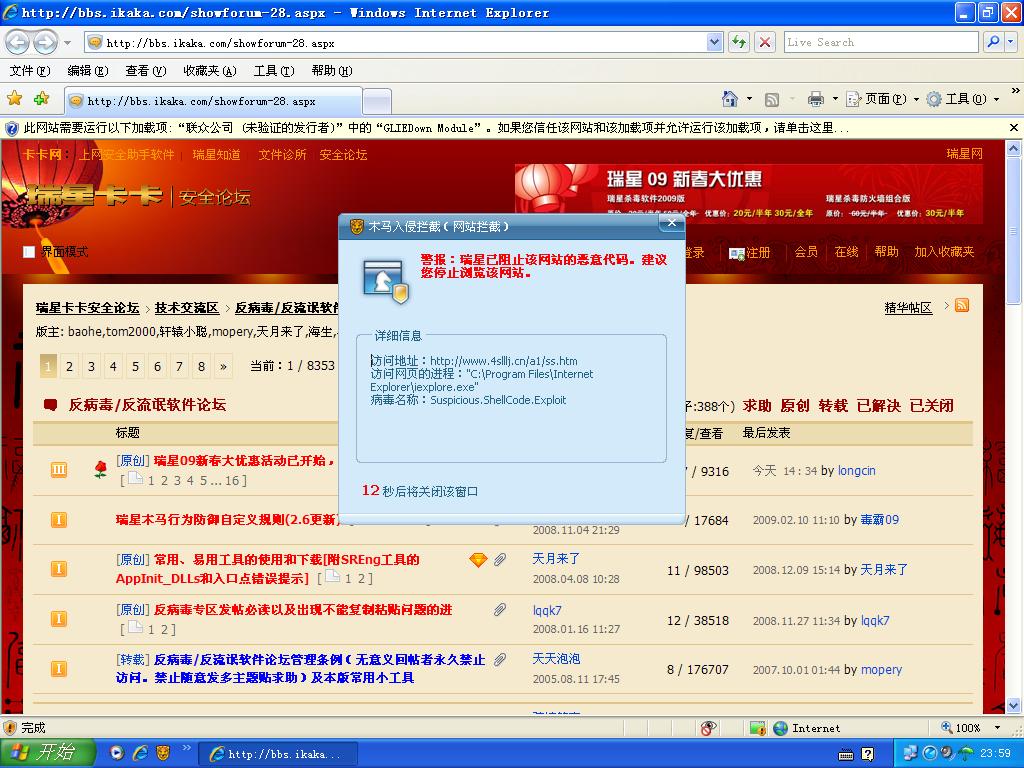
Task: Expand the Home button dropdown arrow
Action: (749, 99)
